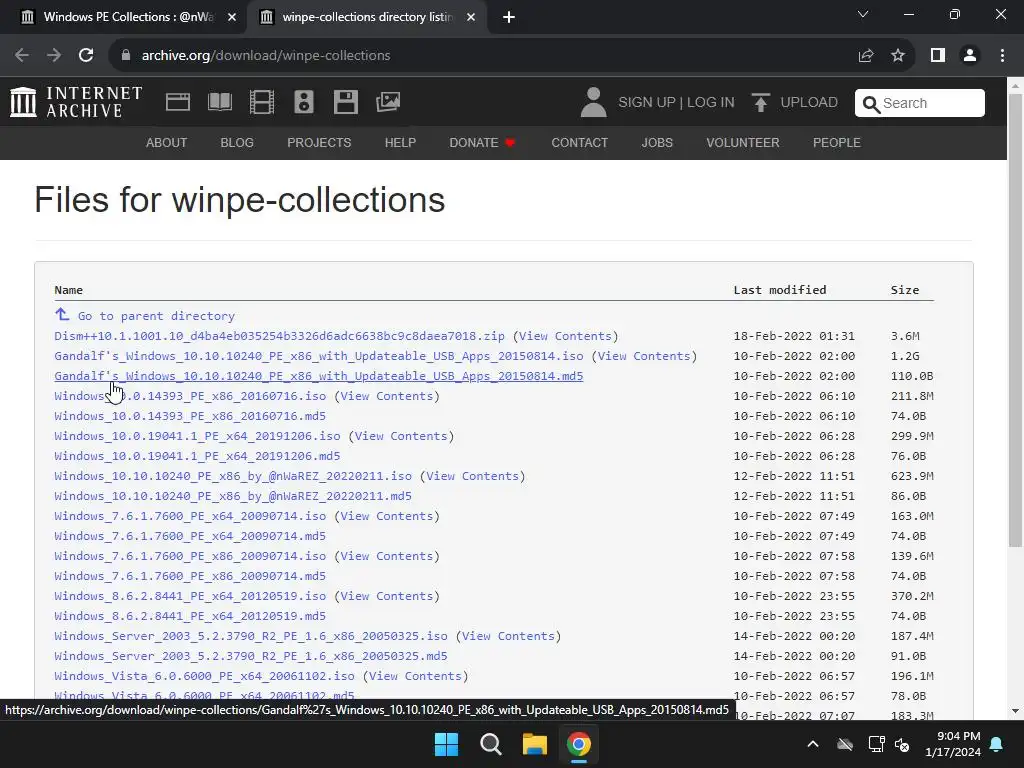Open Chrome side panel
The width and height of the screenshot is (1024, 768).
click(938, 56)
